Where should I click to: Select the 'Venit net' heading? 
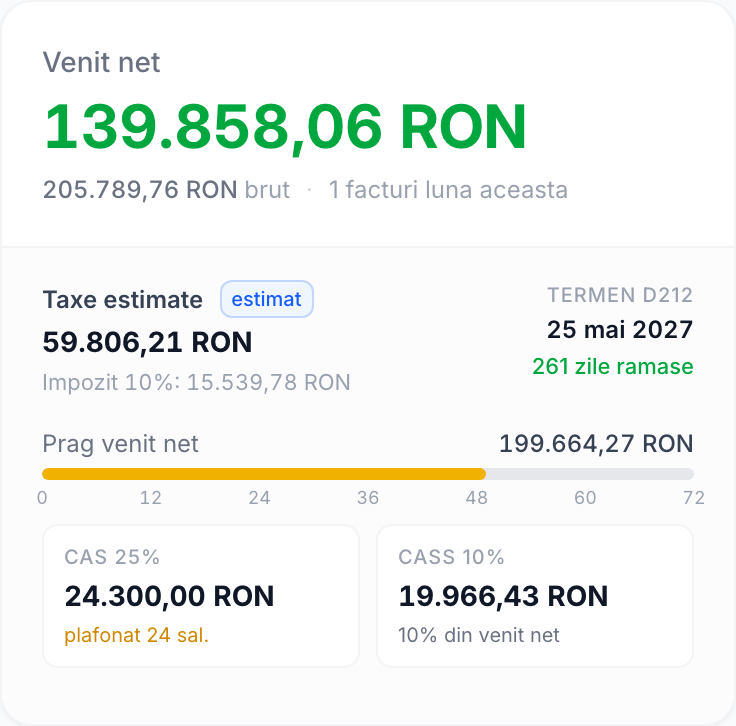point(101,62)
